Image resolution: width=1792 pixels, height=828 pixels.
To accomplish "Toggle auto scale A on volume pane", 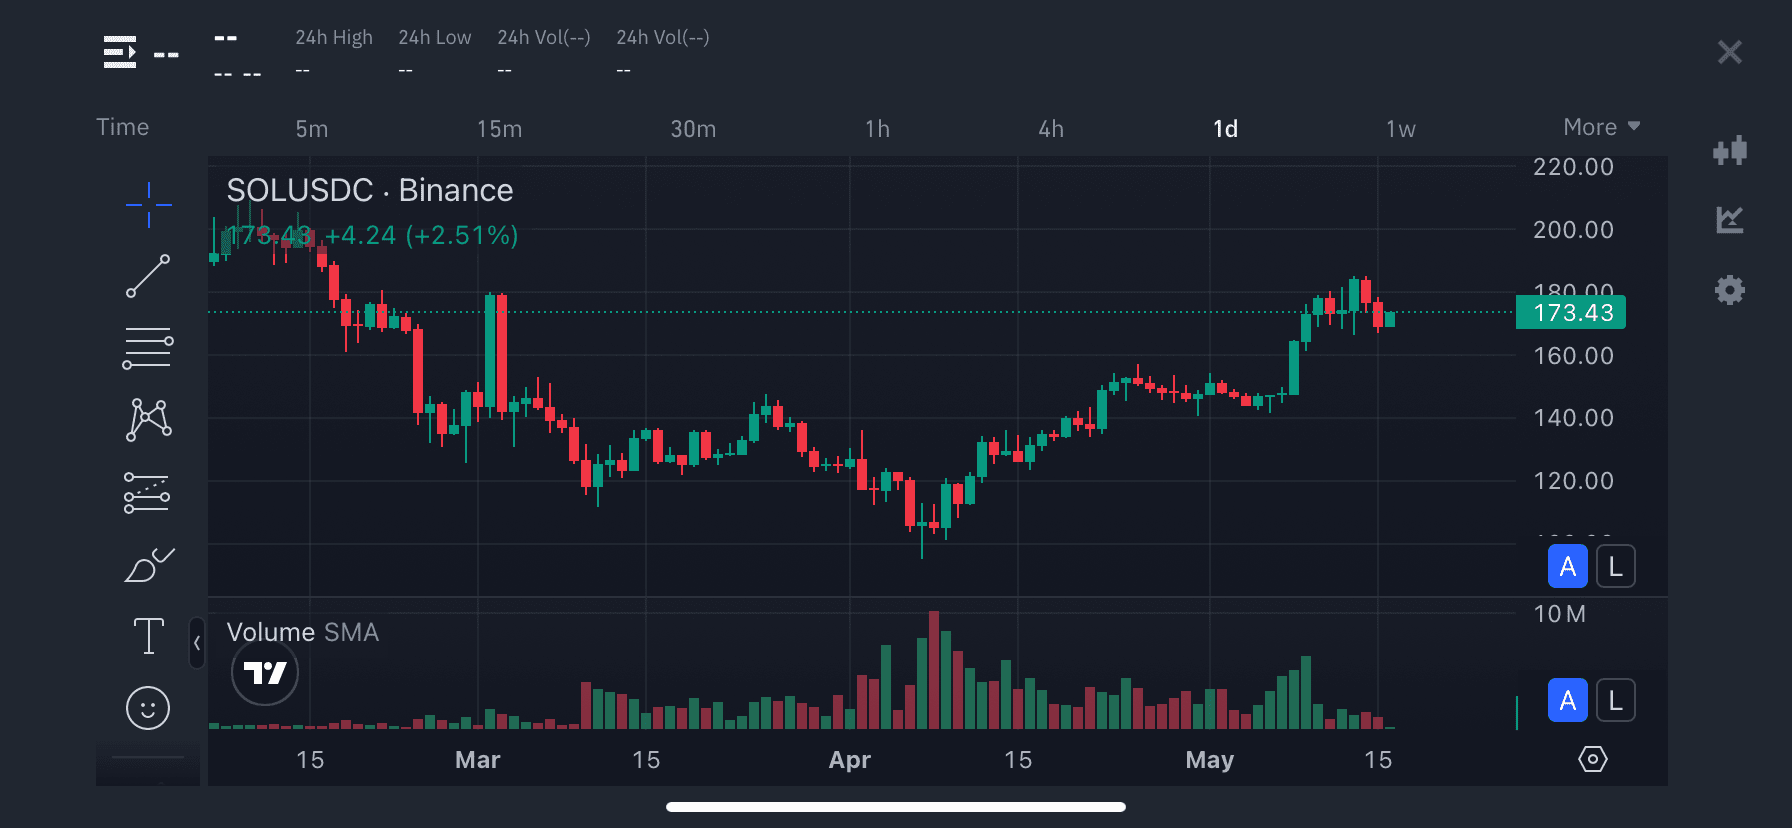I will (x=1568, y=700).
